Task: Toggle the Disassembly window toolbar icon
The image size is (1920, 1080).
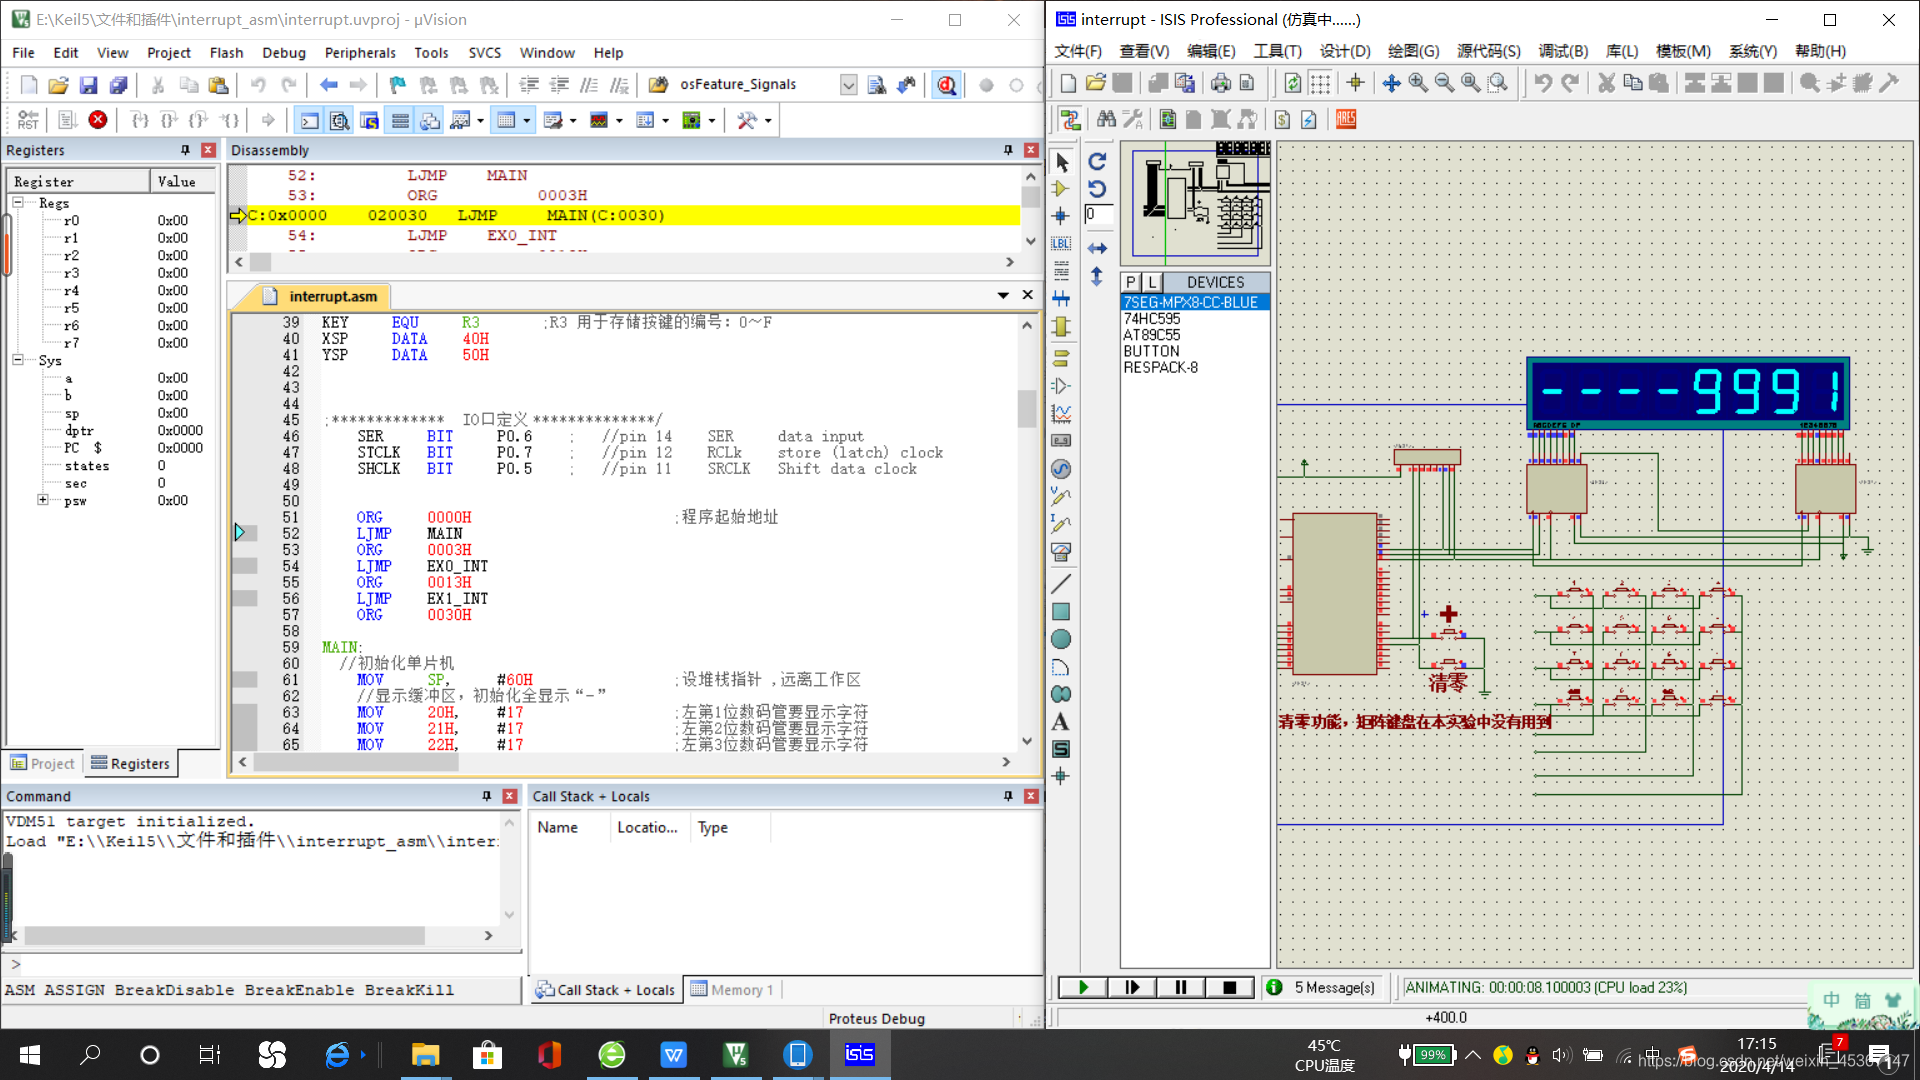Action: pyautogui.click(x=340, y=120)
